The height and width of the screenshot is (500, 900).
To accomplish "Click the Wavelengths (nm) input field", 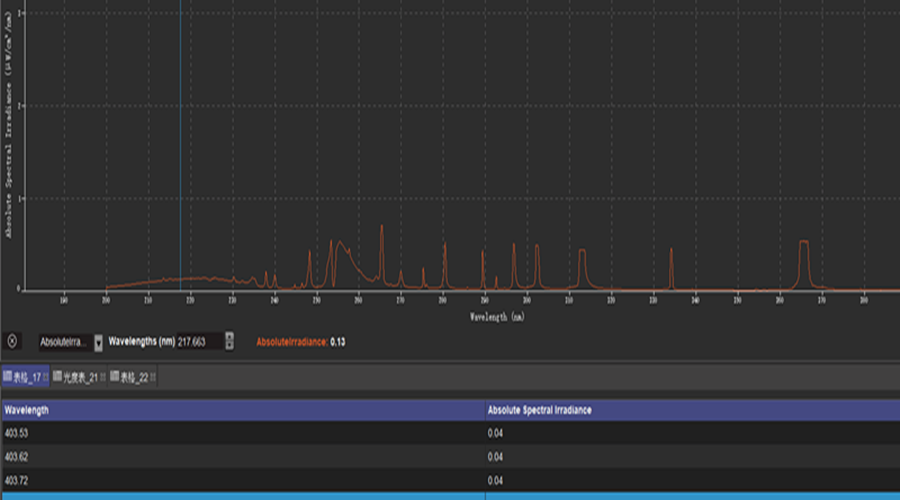I will (200, 342).
